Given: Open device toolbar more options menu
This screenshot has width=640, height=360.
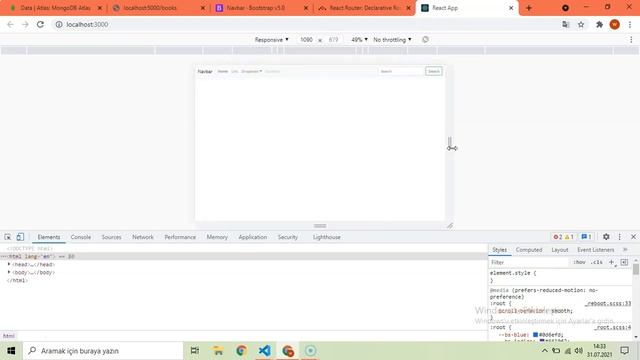Looking at the screenshot, I should tap(631, 40).
